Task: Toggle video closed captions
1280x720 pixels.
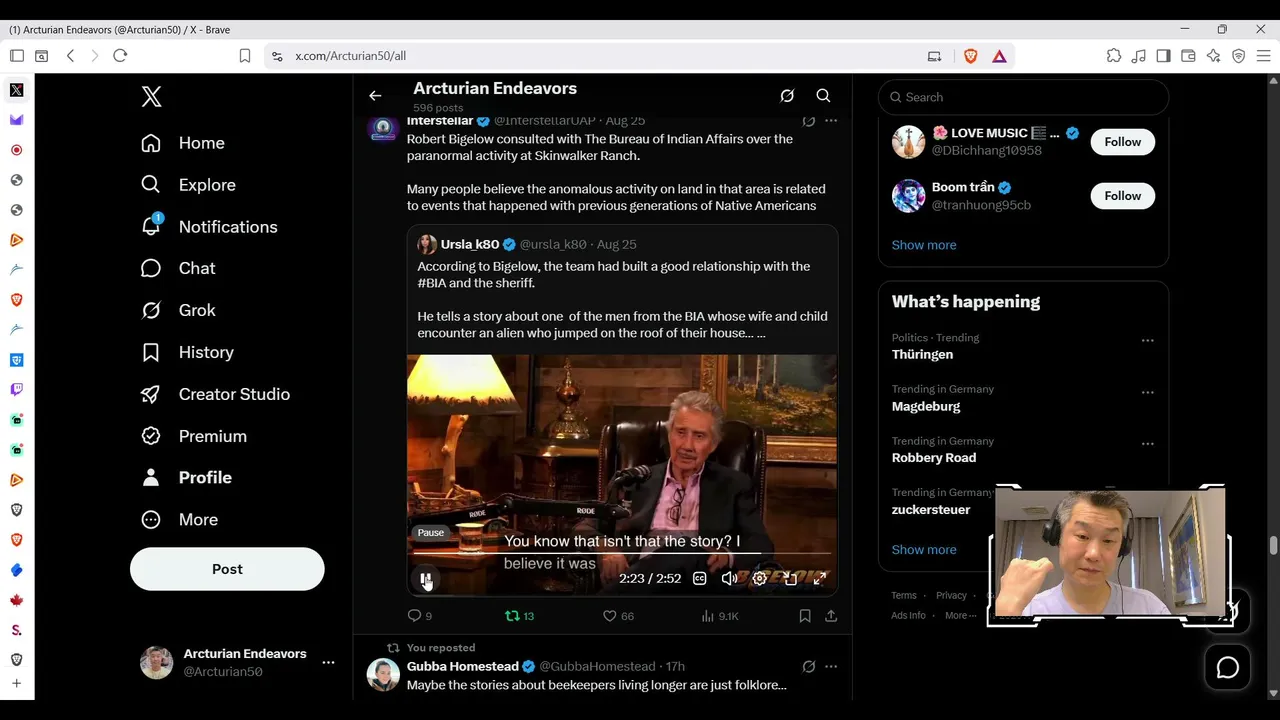Action: 700,578
